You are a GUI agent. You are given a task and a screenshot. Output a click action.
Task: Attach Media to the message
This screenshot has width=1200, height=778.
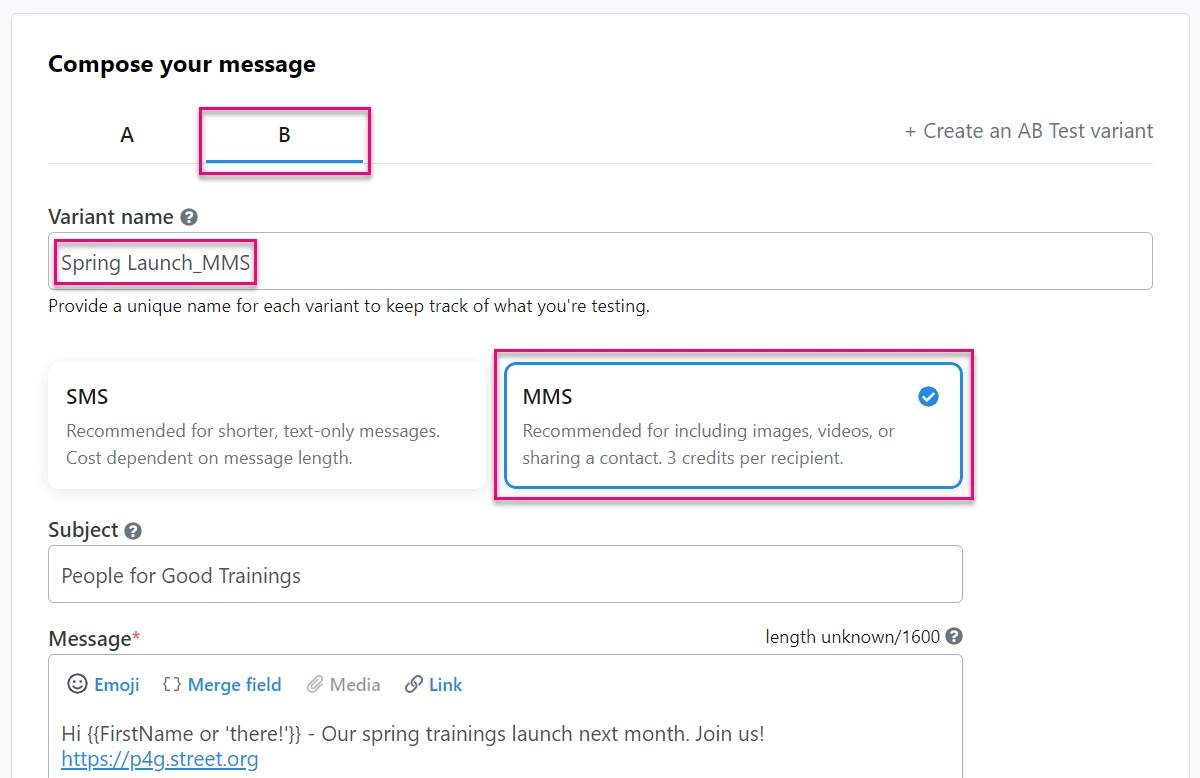[x=343, y=684]
